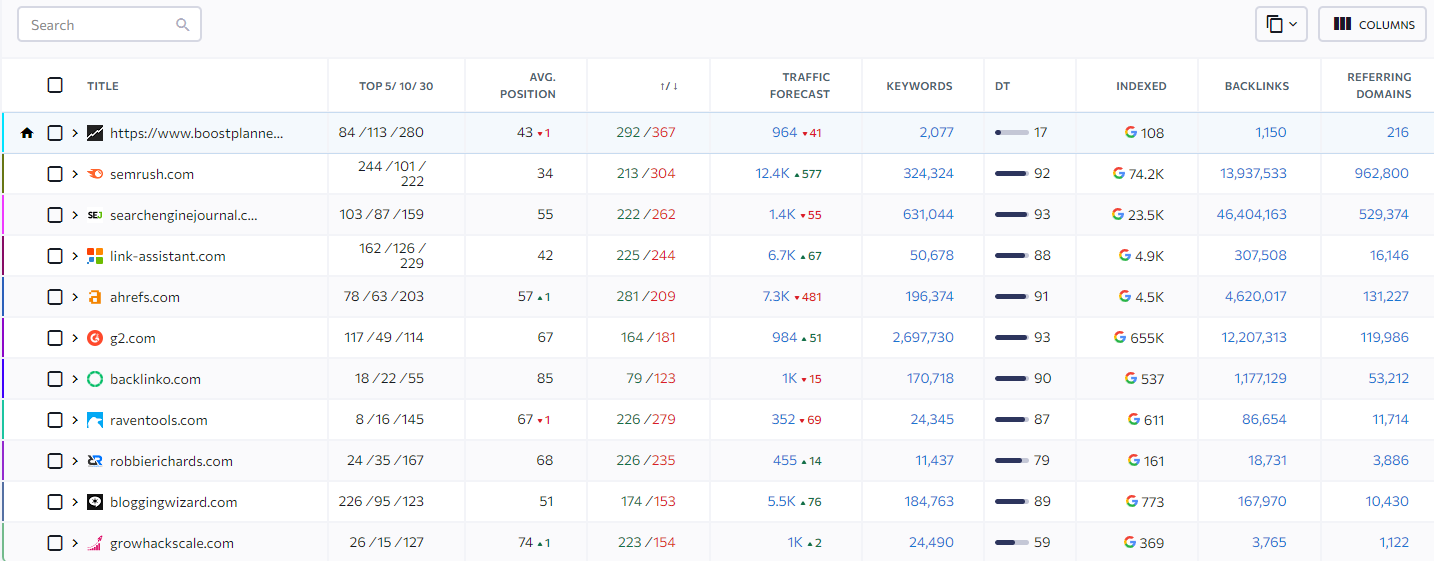Image resolution: width=1434 pixels, height=561 pixels.
Task: Select the growhackscale.com row checkbox
Action: point(55,543)
